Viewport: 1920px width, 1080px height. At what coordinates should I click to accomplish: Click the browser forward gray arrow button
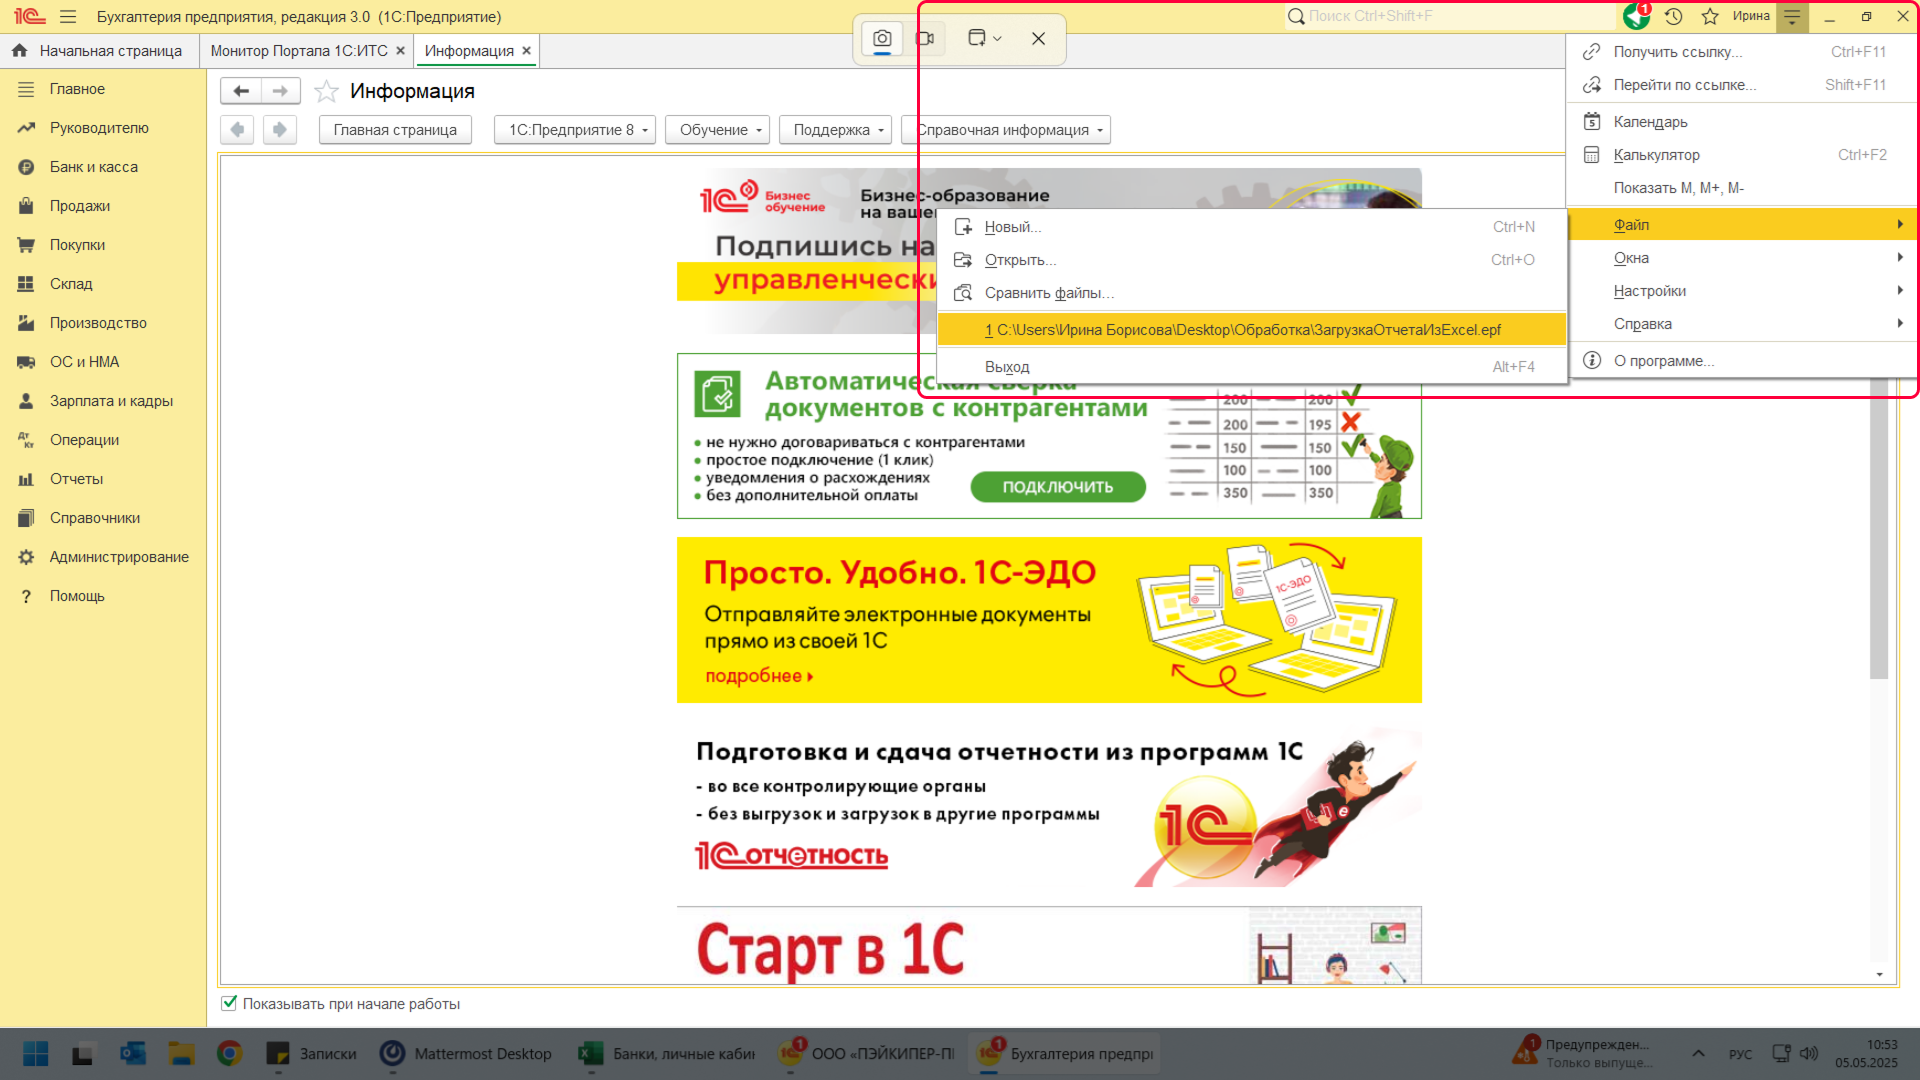279,130
